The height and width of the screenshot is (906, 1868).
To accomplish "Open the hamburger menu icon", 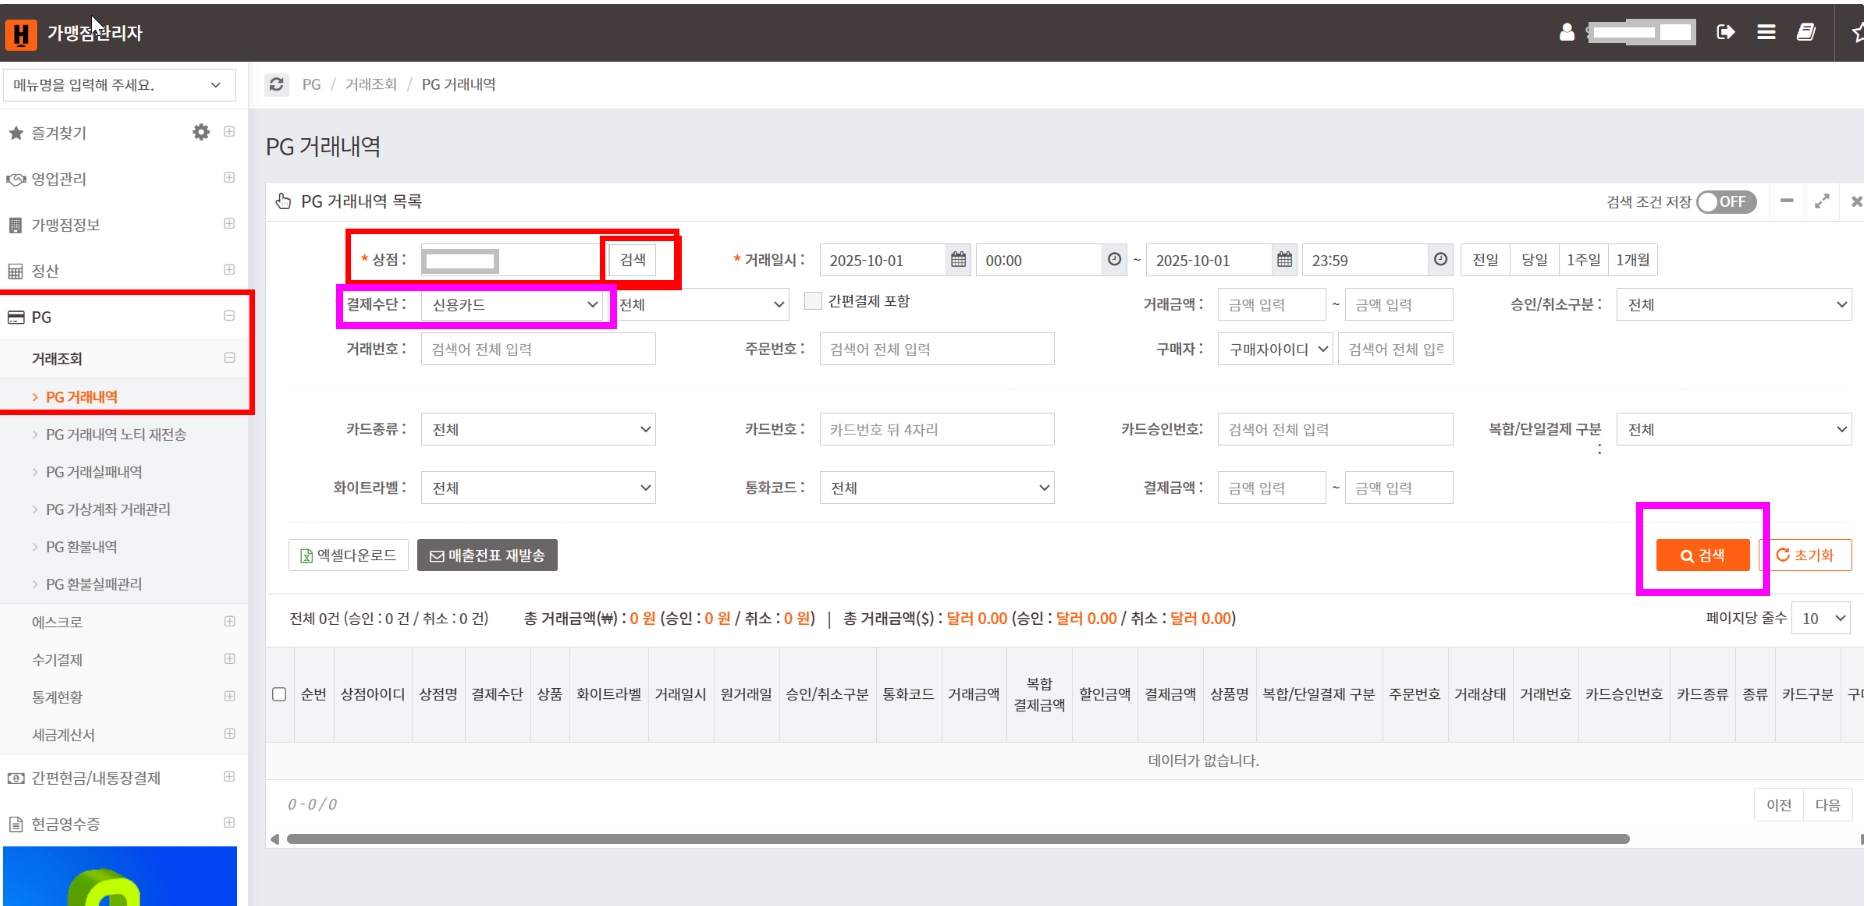I will pyautogui.click(x=1766, y=32).
